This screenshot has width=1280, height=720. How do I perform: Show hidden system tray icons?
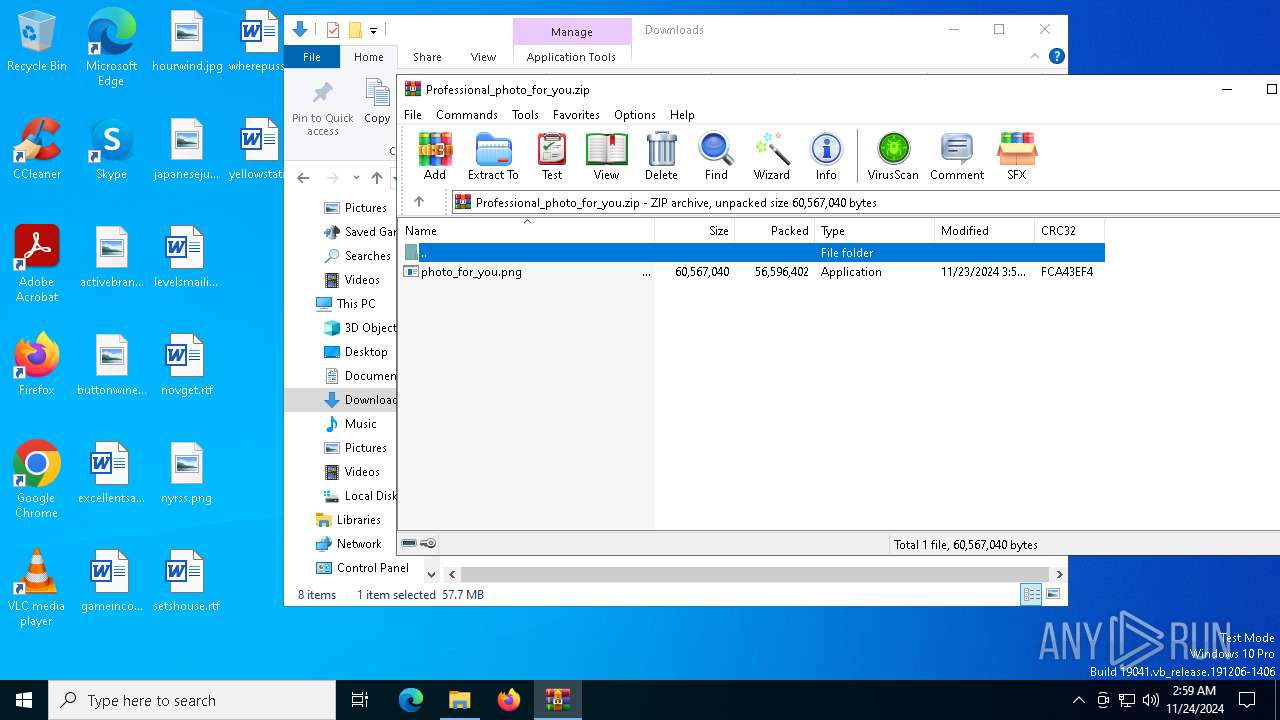point(1078,700)
